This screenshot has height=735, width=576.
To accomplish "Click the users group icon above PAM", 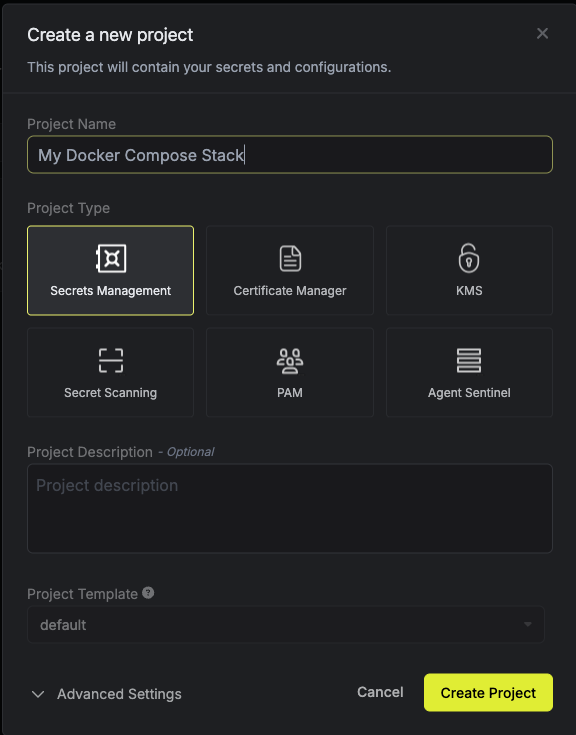I will (290, 361).
